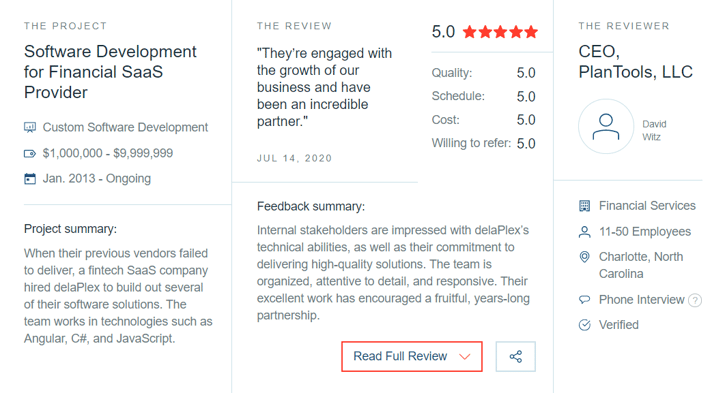The height and width of the screenshot is (393, 725).
Task: Click the five-star rating display
Action: click(500, 32)
